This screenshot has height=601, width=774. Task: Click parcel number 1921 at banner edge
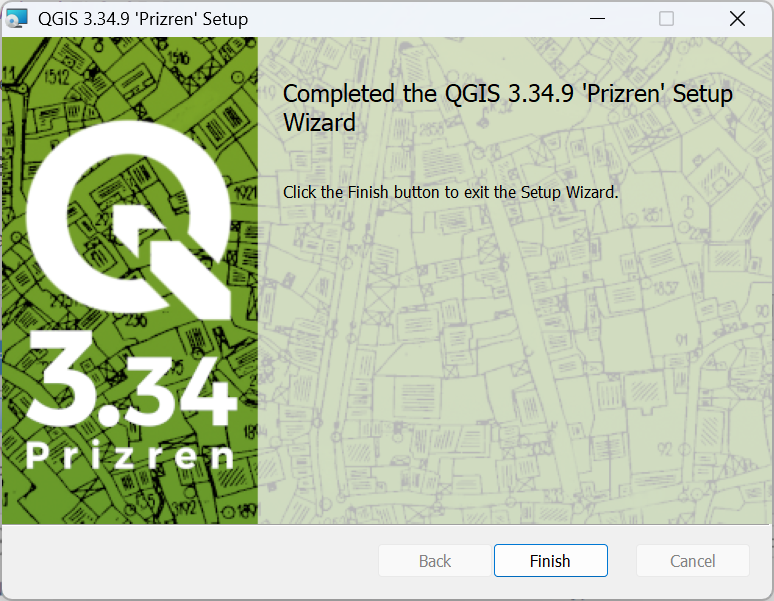(245, 193)
